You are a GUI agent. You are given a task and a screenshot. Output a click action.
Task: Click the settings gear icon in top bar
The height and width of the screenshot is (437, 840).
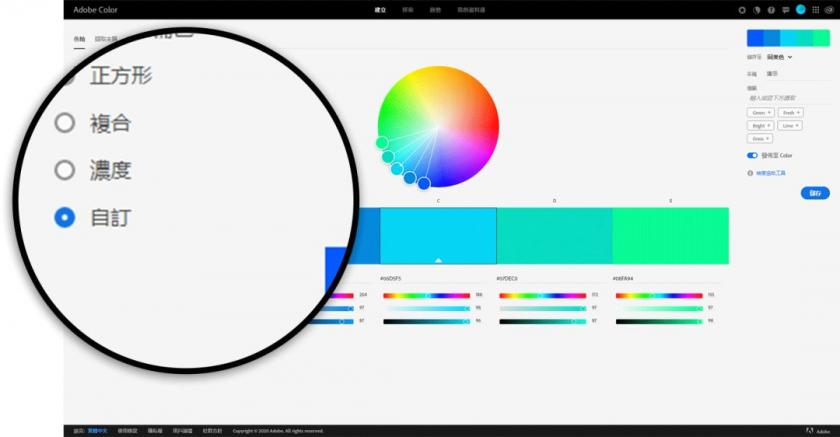pos(742,9)
